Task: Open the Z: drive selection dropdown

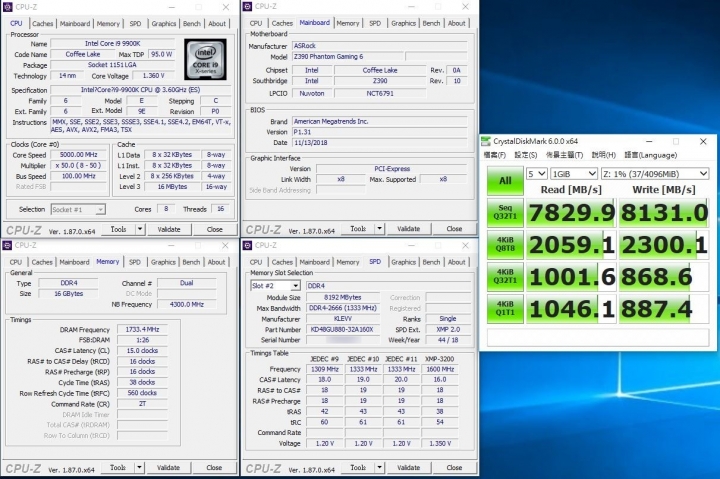Action: coord(655,174)
